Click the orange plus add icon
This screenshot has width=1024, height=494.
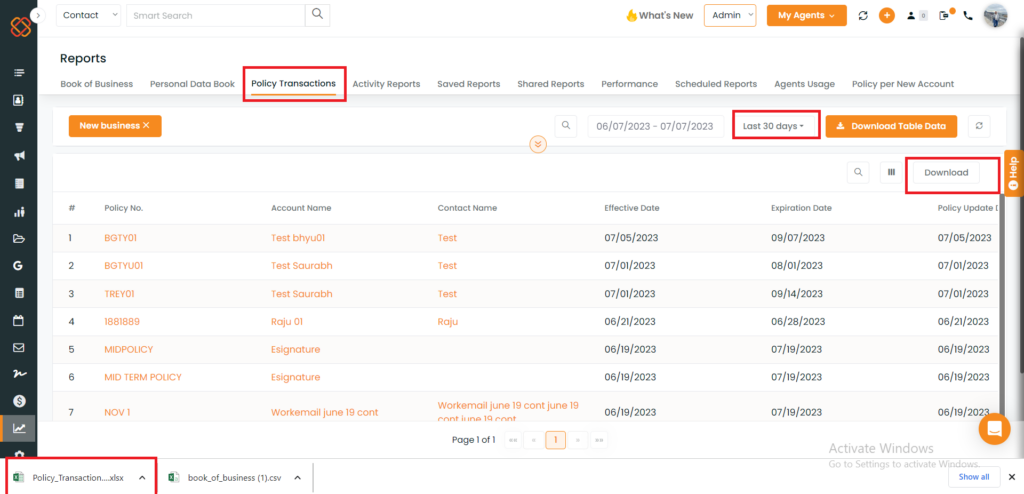886,16
